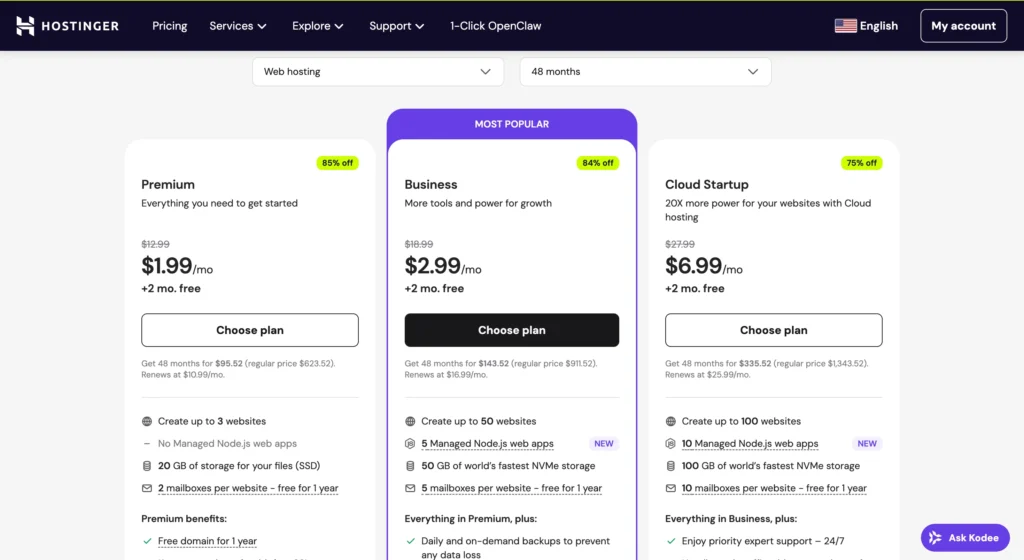Open My account

(963, 26)
